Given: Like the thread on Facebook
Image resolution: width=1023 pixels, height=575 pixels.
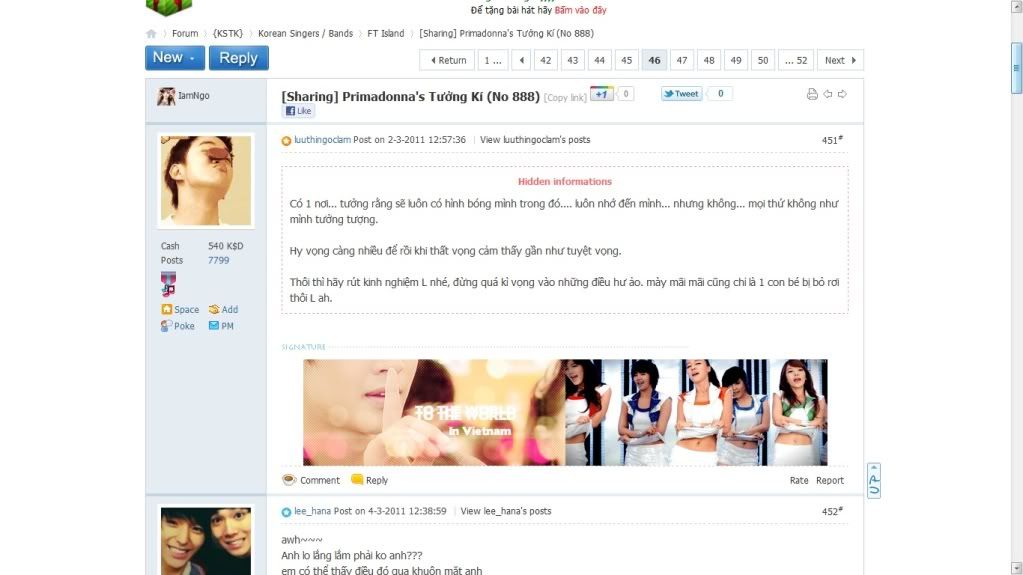Looking at the screenshot, I should point(299,111).
